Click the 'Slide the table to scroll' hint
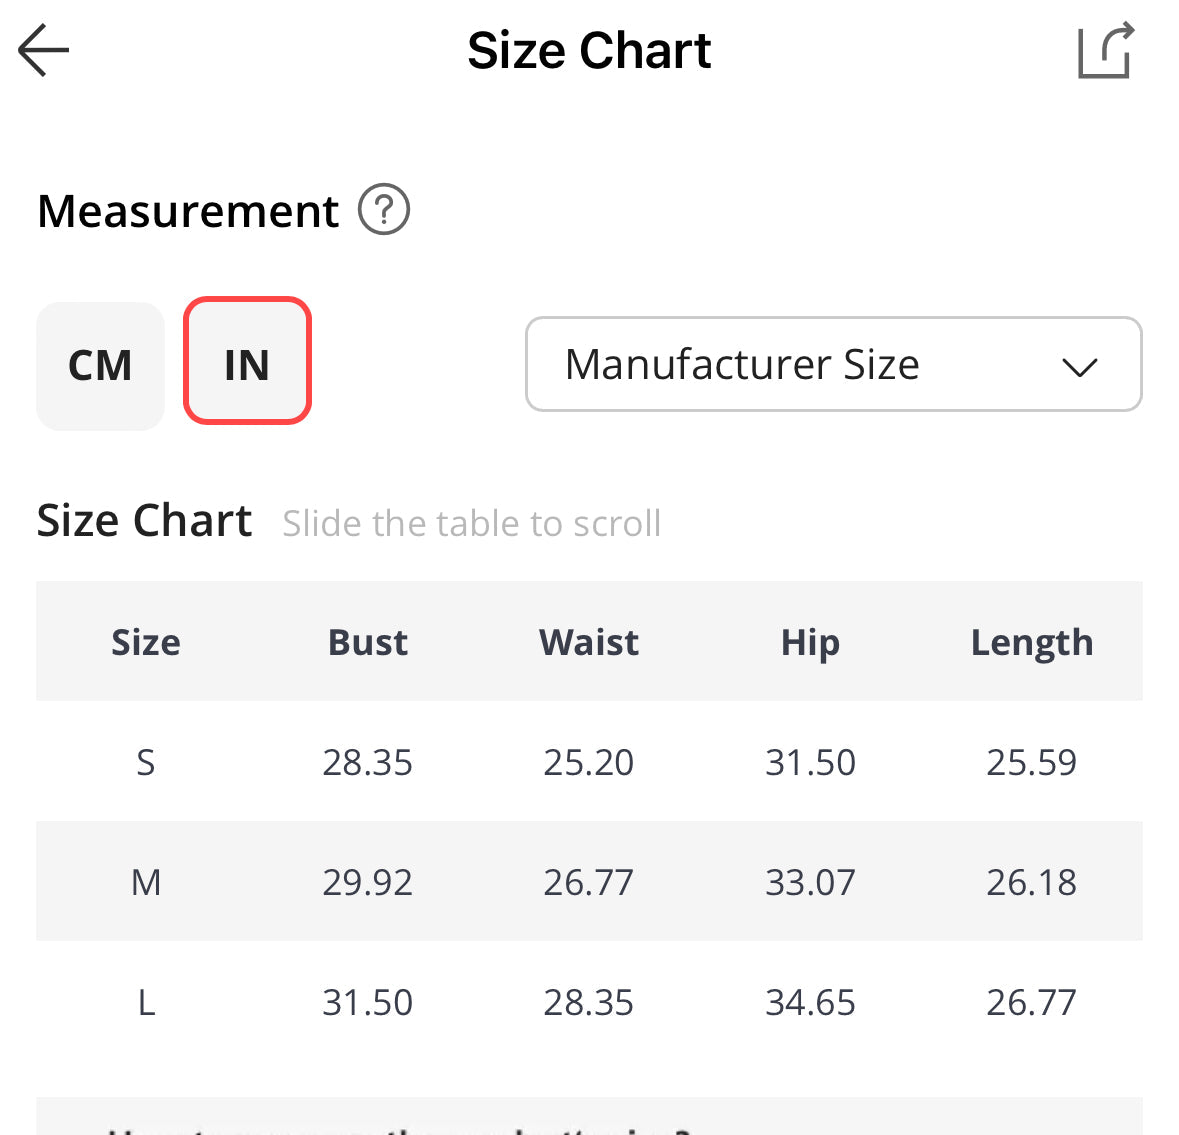The image size is (1179, 1135). pyautogui.click(x=471, y=523)
